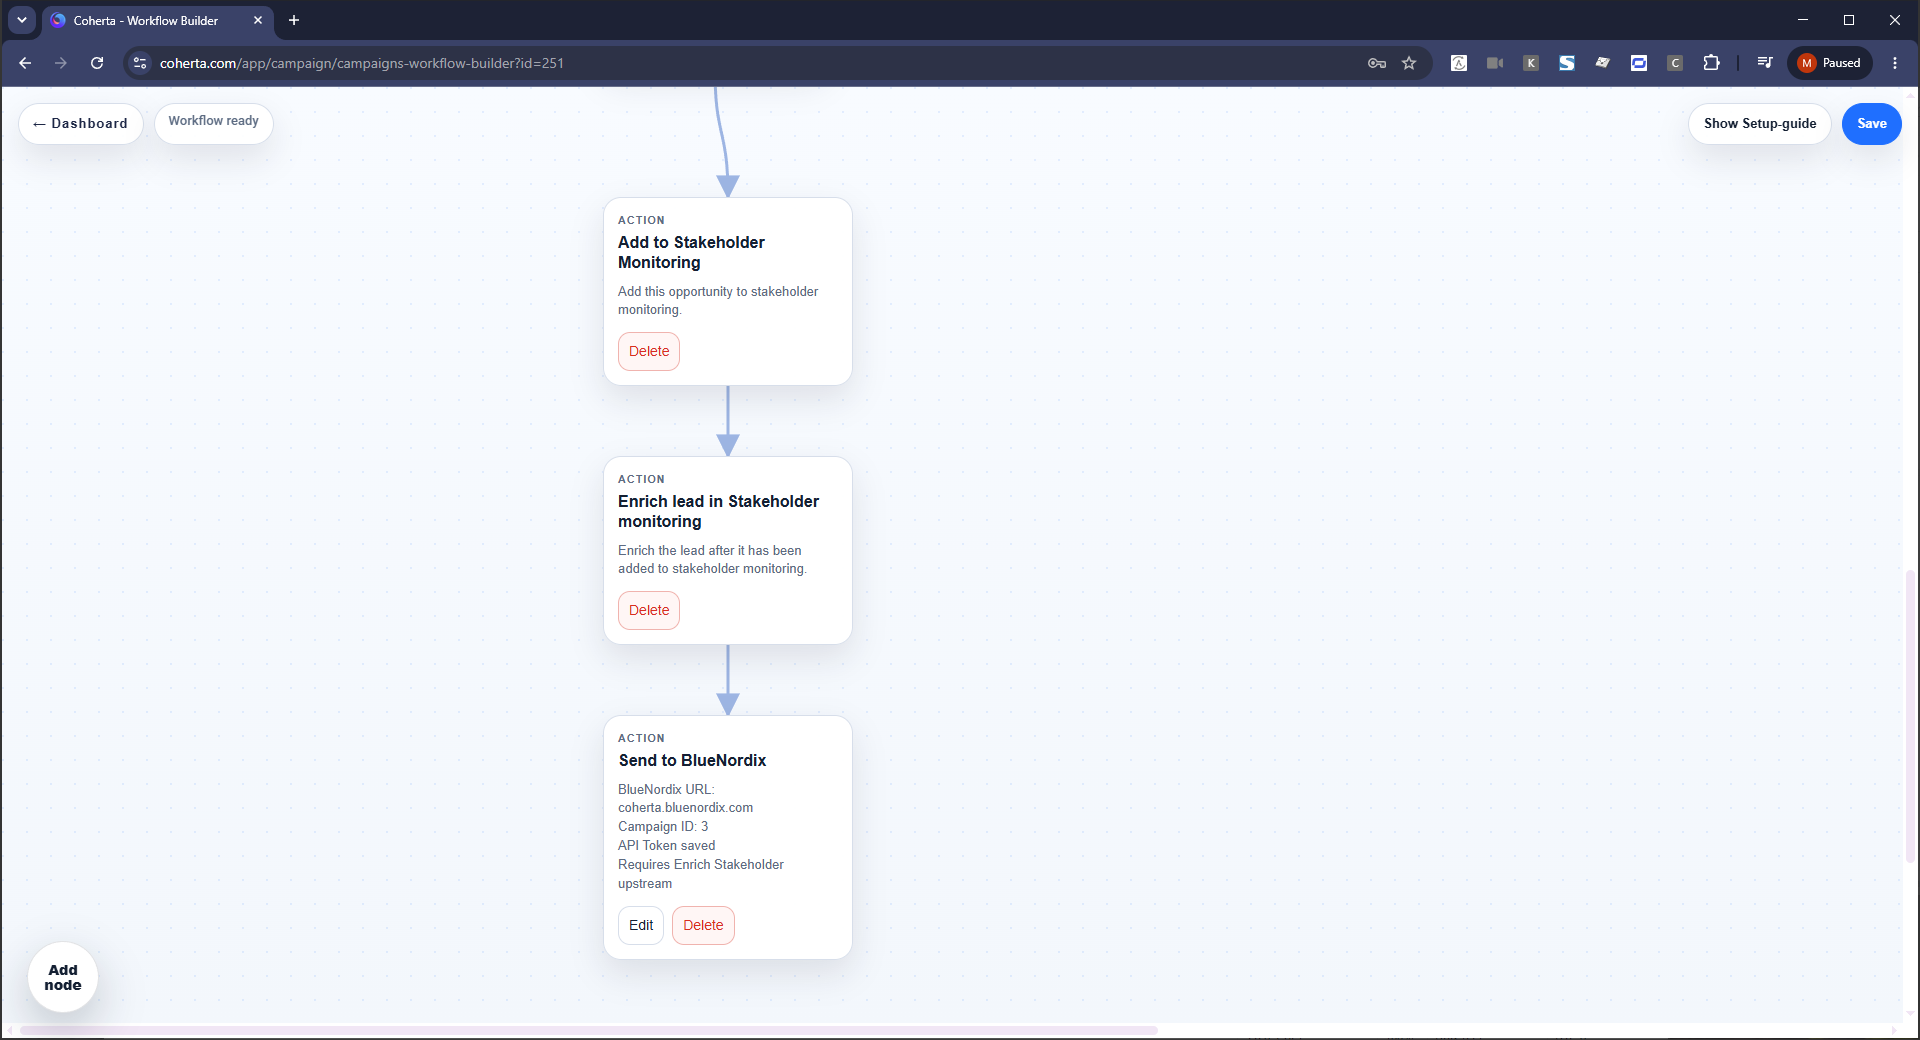Viewport: 1920px width, 1040px height.
Task: Delete the Add to Stakeholder Monitoring node
Action: pos(649,351)
